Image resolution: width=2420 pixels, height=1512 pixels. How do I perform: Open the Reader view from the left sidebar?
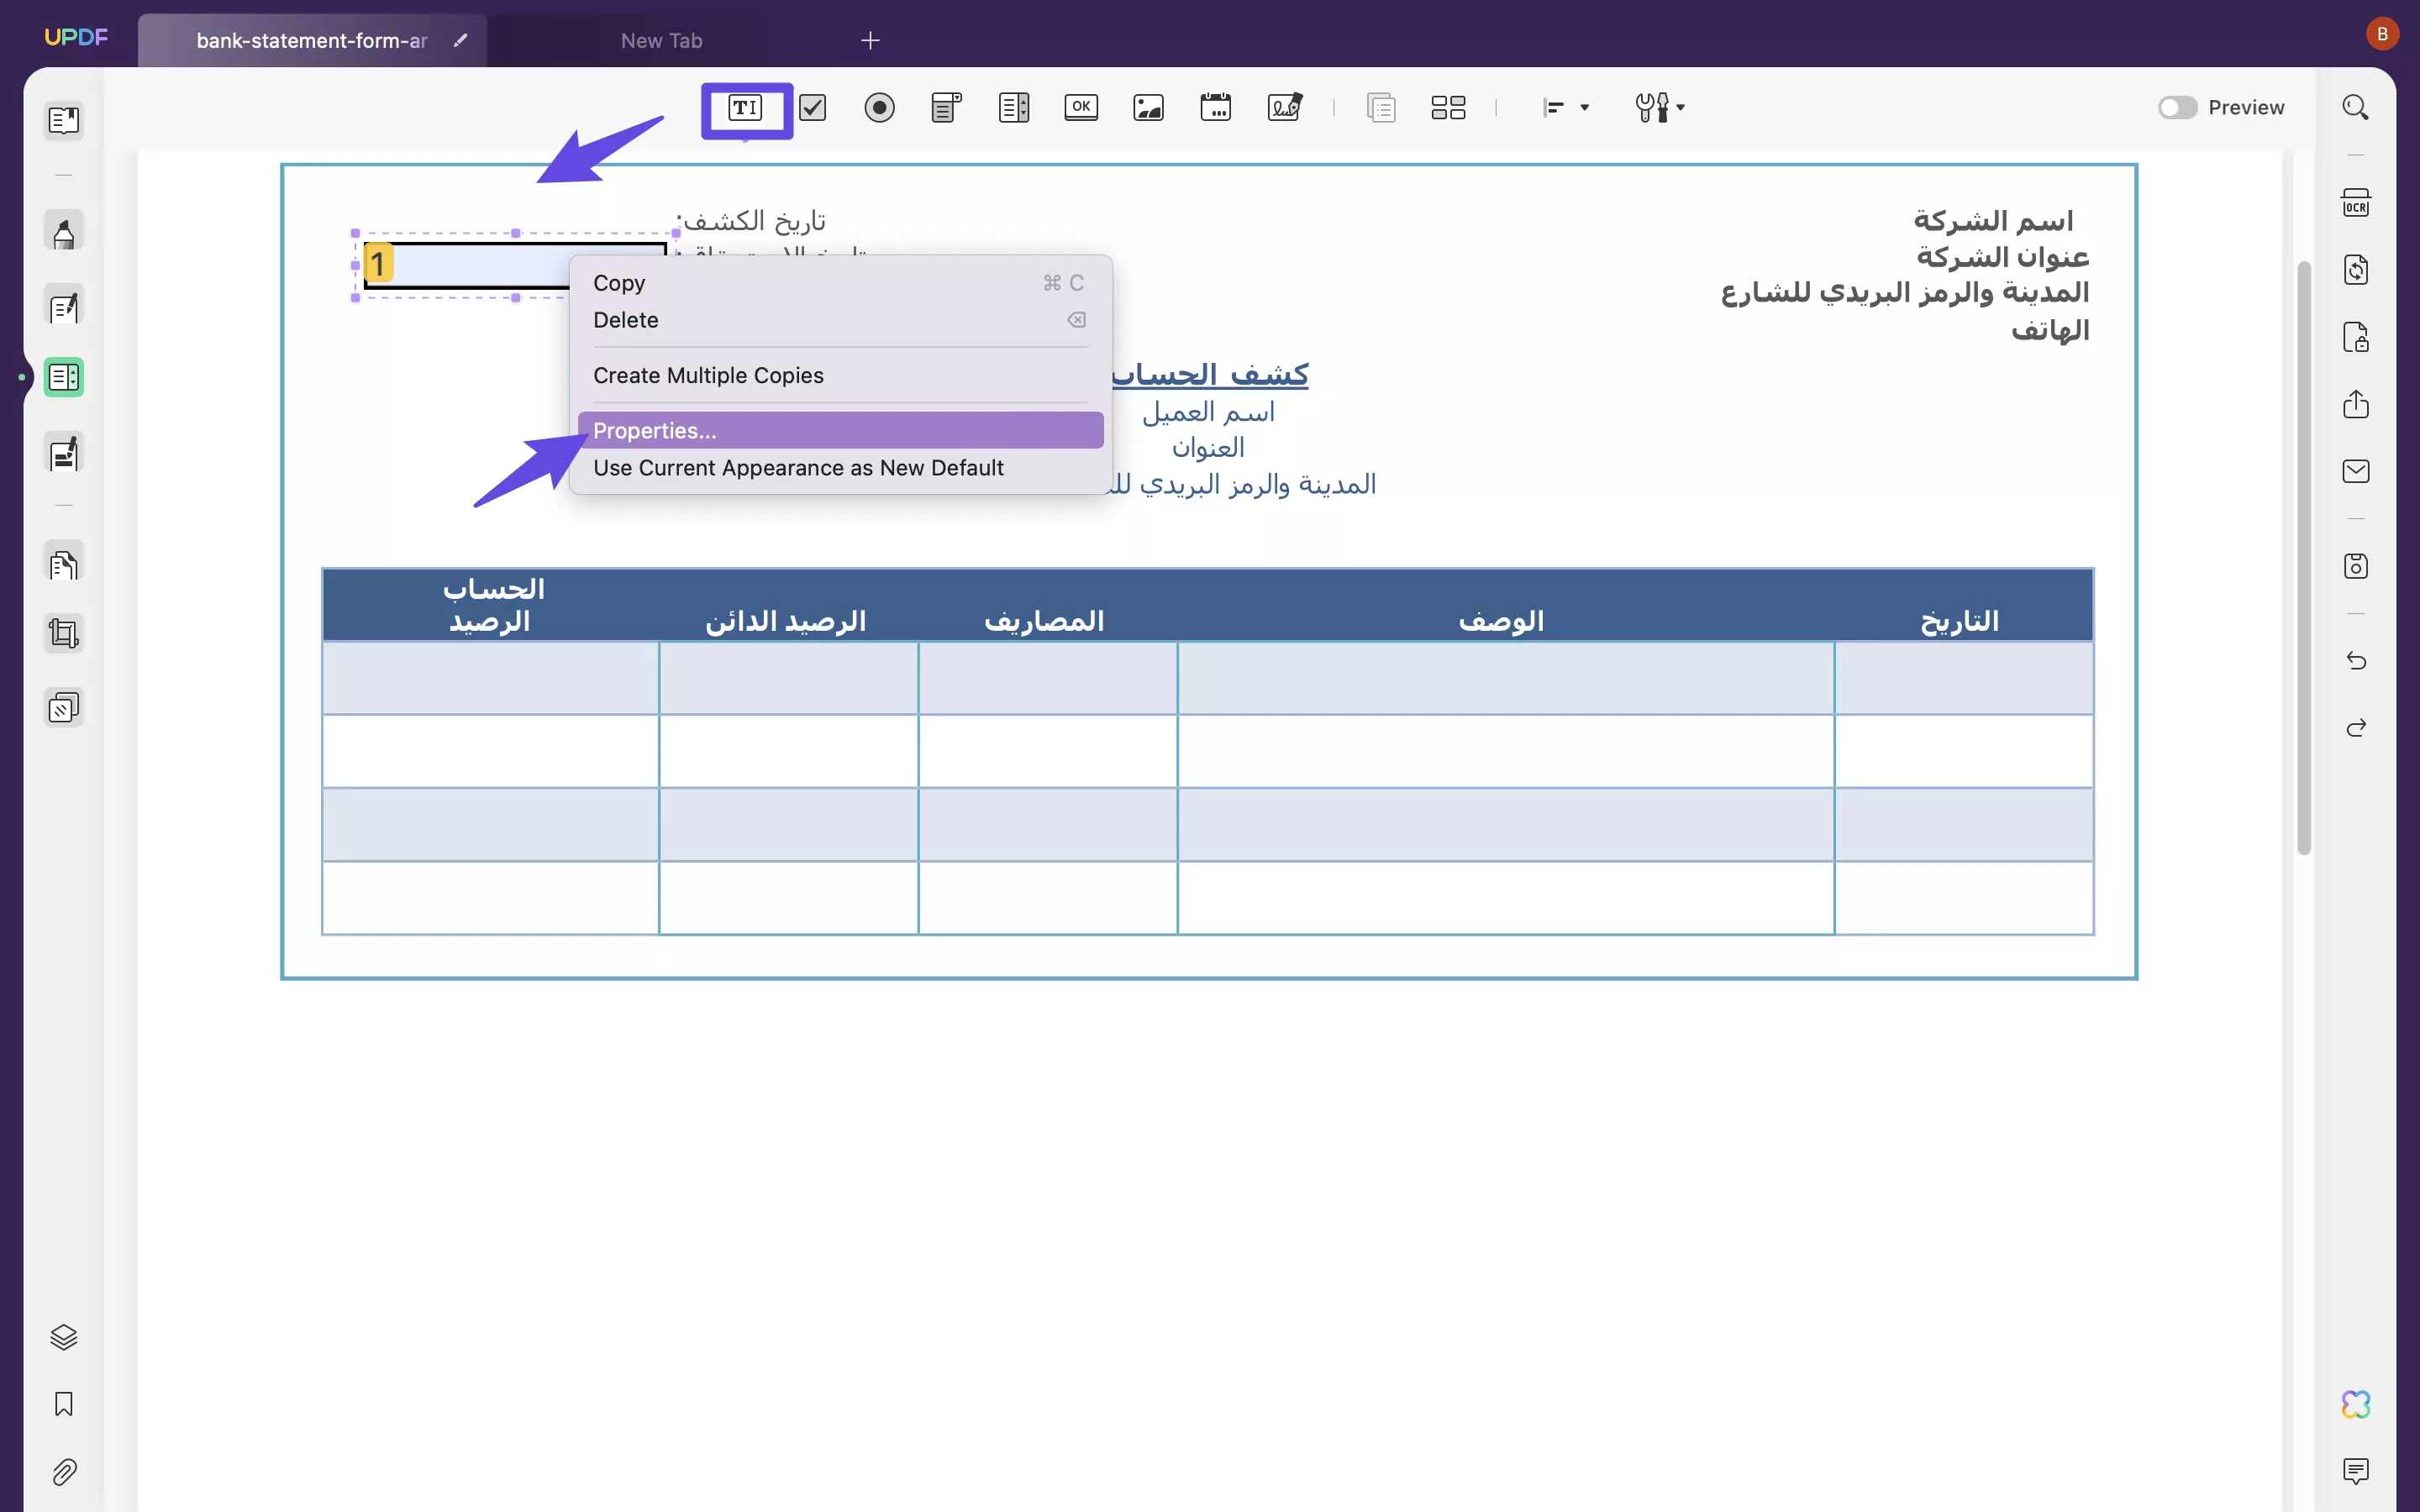[x=63, y=120]
